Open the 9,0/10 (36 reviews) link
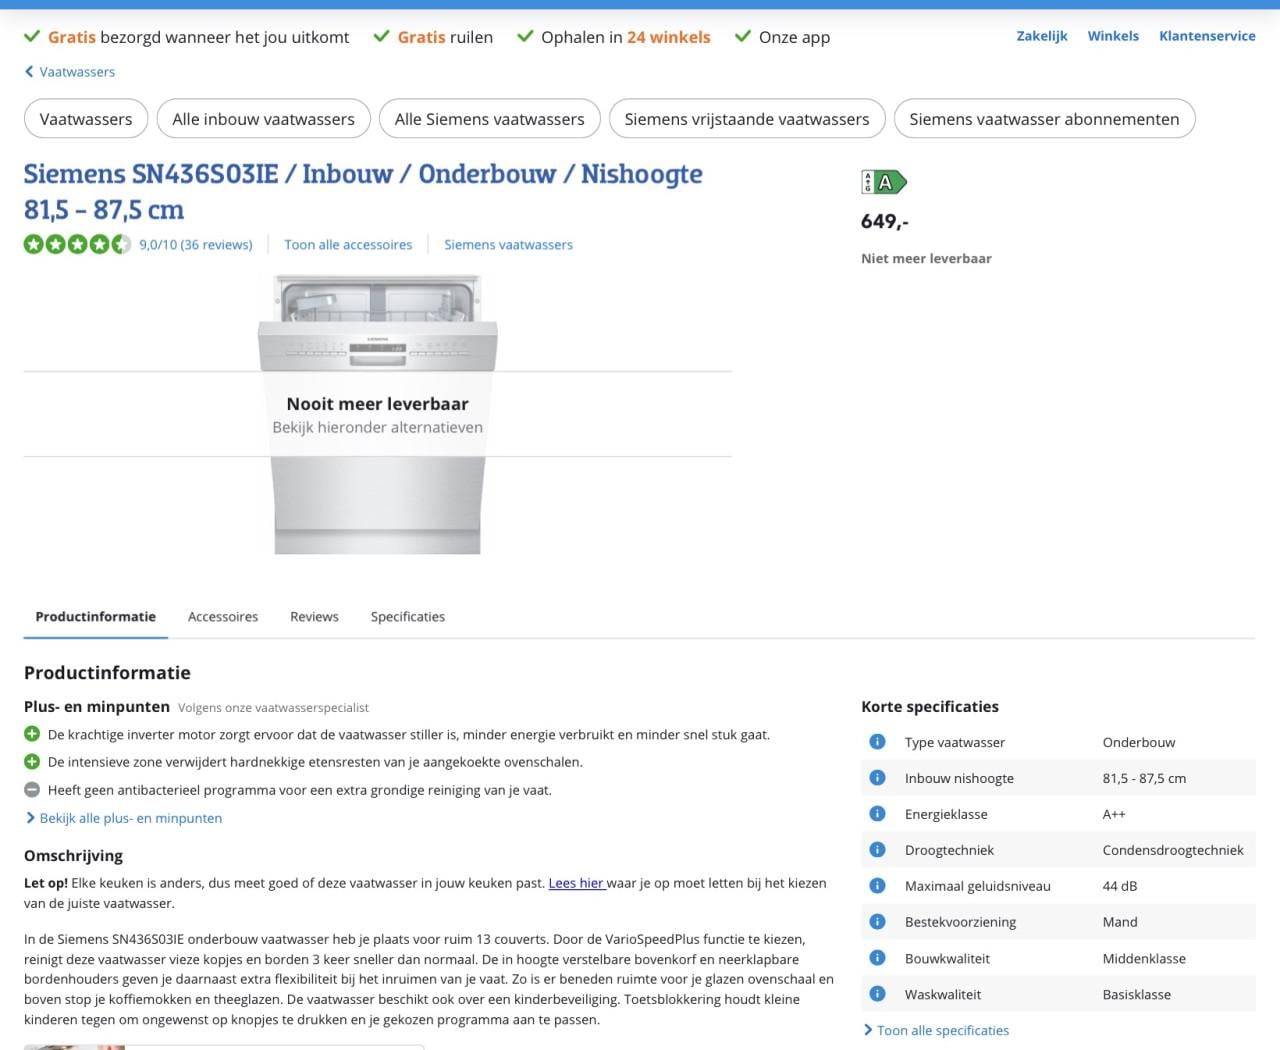 196,244
